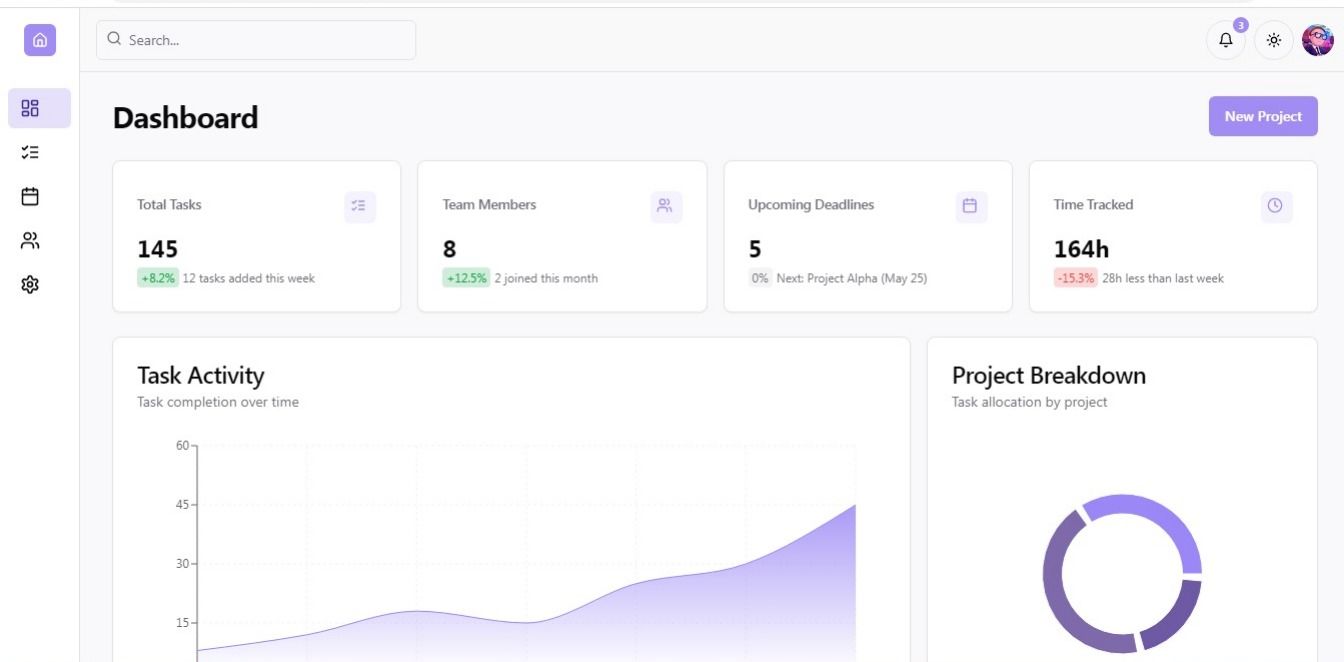This screenshot has height=662, width=1344.
Task: Click the New Project button
Action: (1263, 116)
